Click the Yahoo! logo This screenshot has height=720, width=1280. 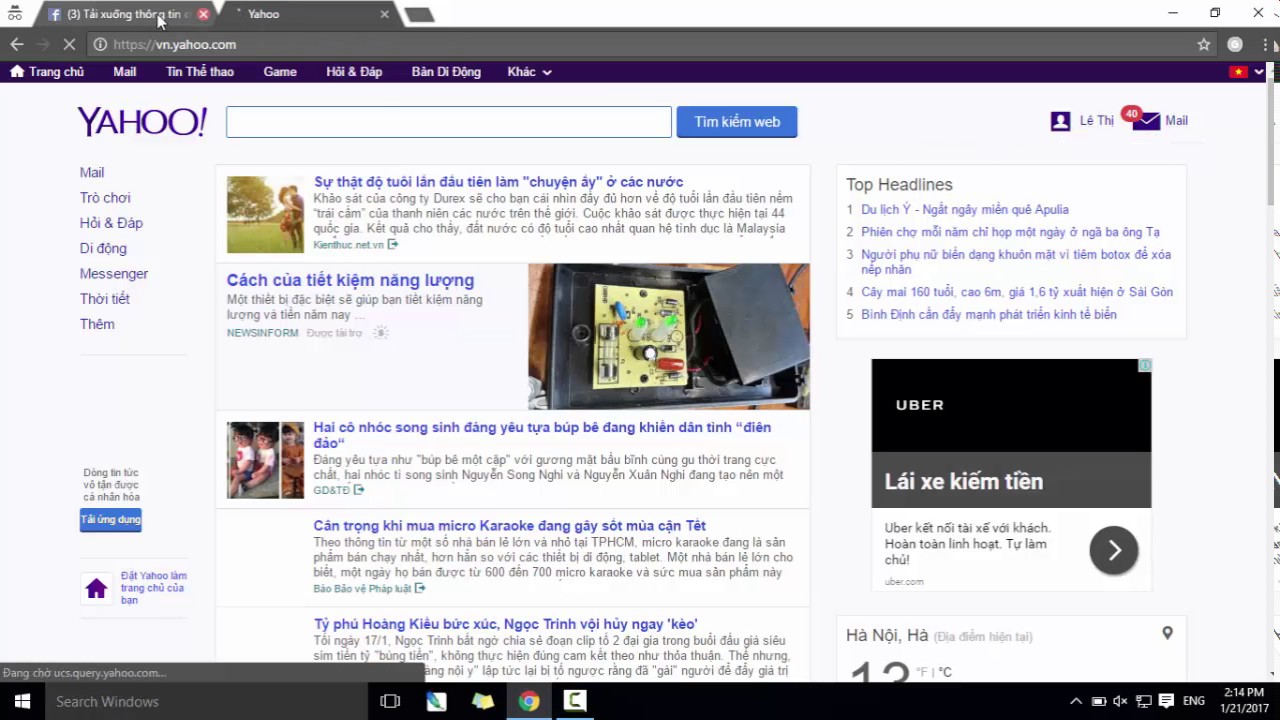click(142, 122)
